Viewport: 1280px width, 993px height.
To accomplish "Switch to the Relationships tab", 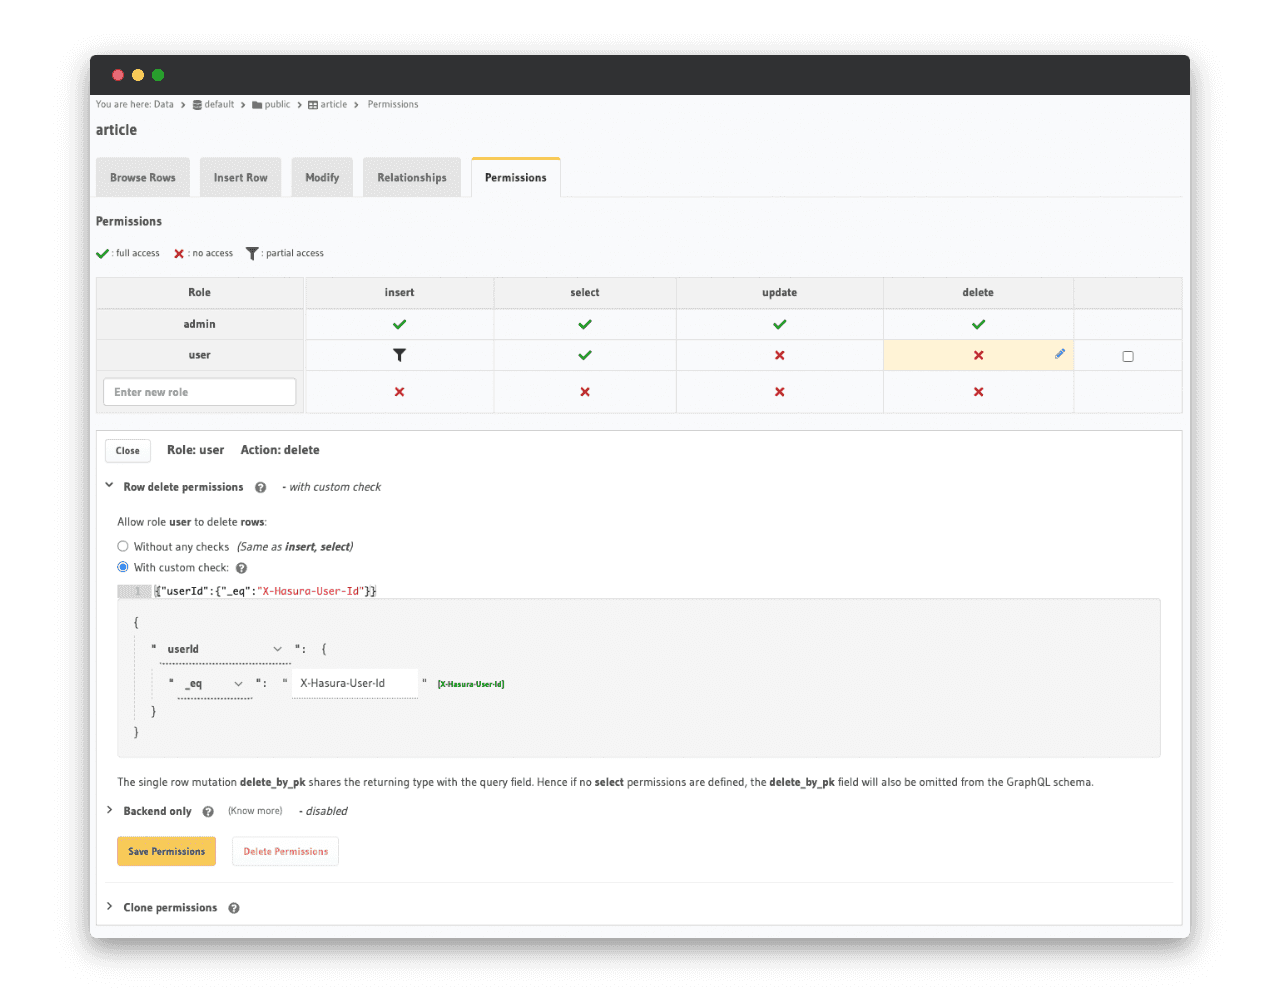I will tap(412, 178).
